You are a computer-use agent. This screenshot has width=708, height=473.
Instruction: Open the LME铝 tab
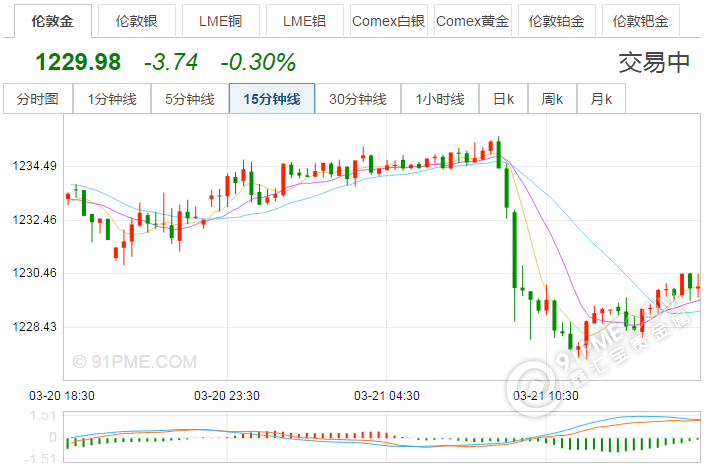tap(305, 21)
